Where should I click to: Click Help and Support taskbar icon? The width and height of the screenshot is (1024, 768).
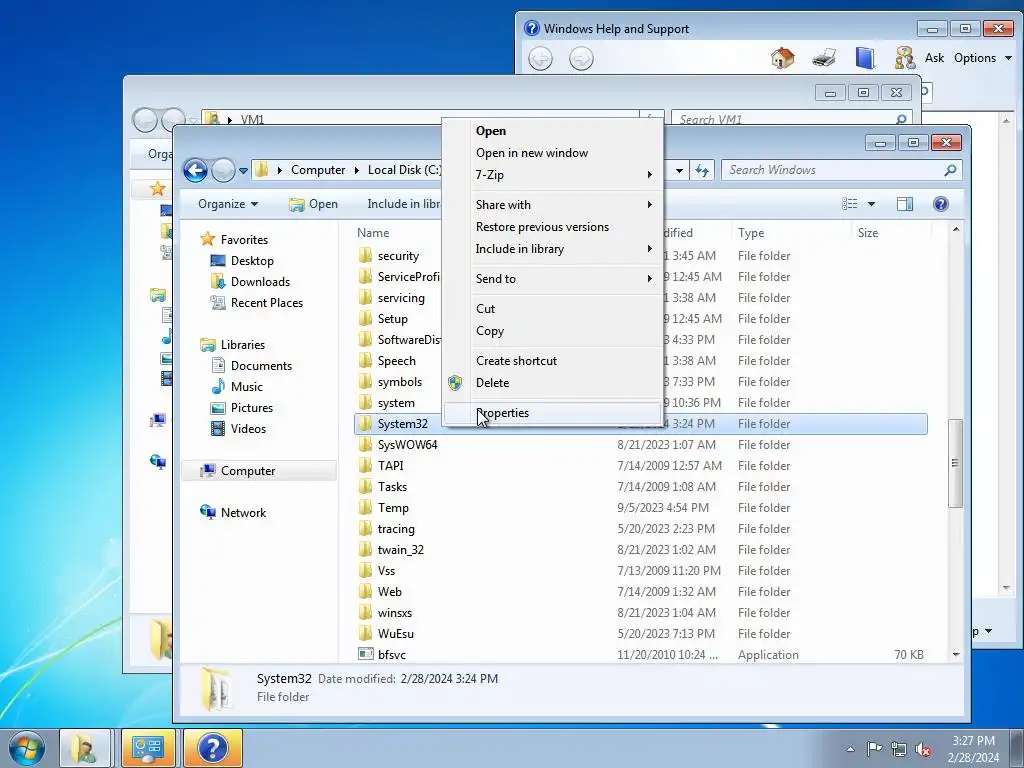[213, 748]
